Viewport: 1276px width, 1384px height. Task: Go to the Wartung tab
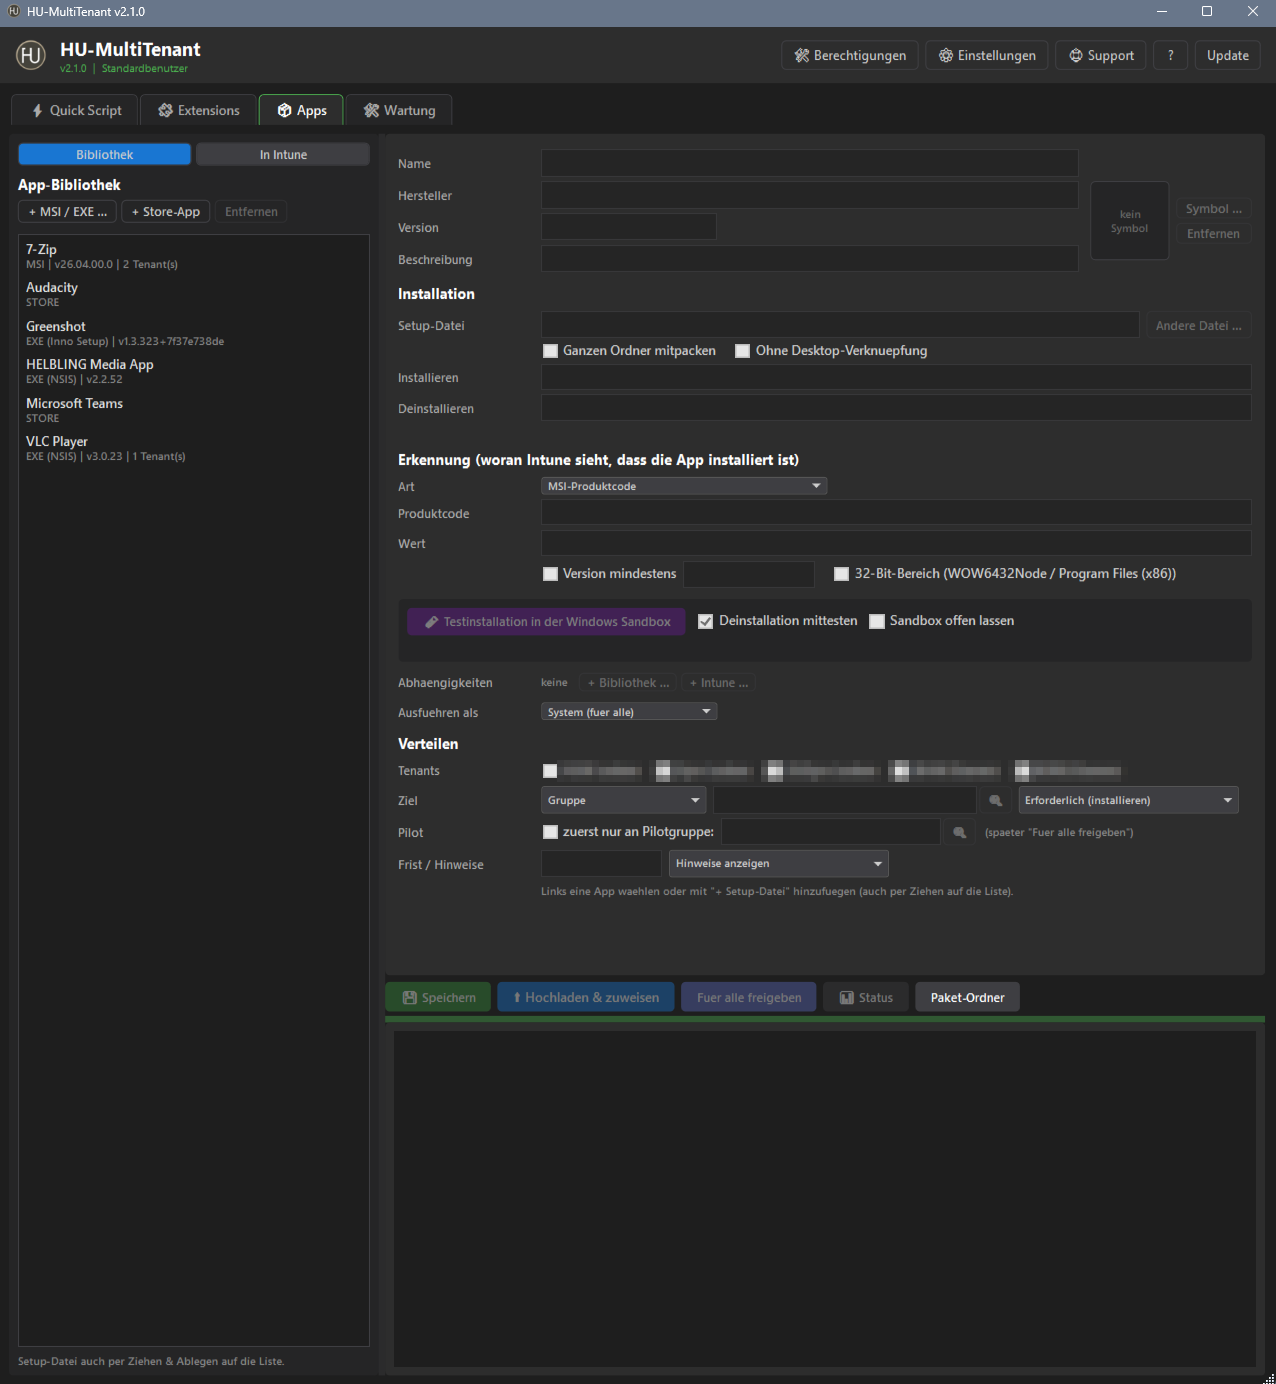pos(399,110)
